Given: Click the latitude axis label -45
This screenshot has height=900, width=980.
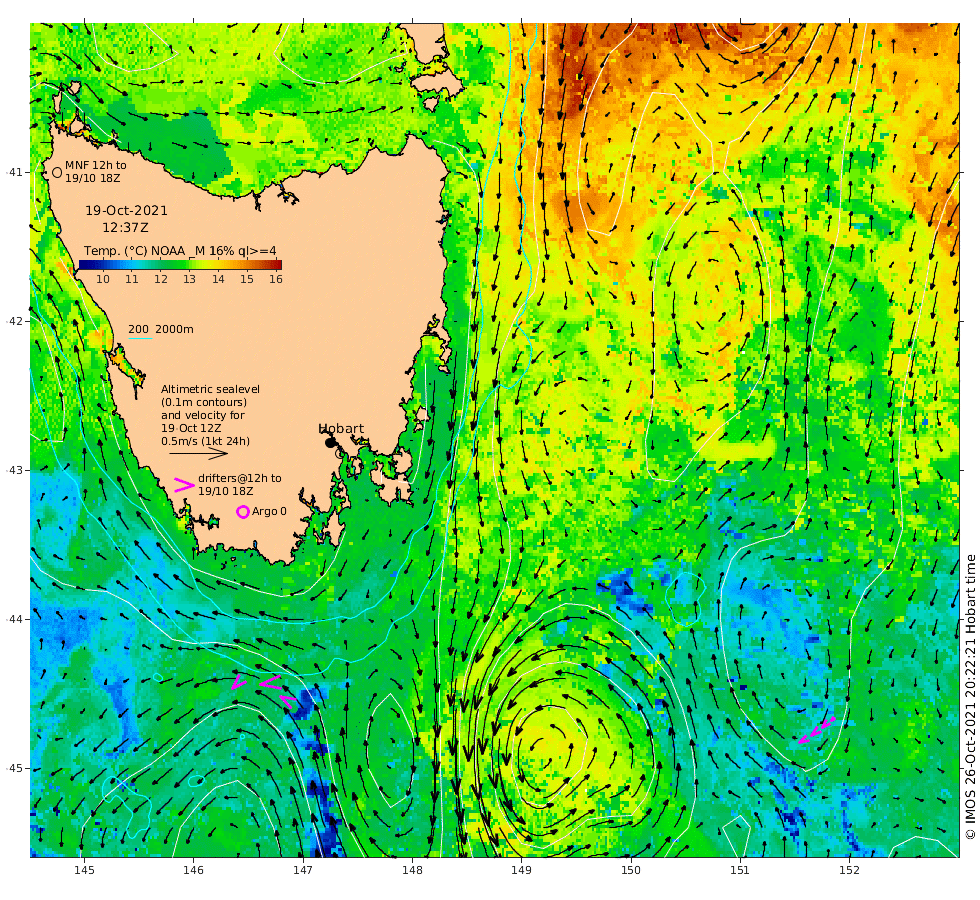Looking at the screenshot, I should pyautogui.click(x=14, y=768).
